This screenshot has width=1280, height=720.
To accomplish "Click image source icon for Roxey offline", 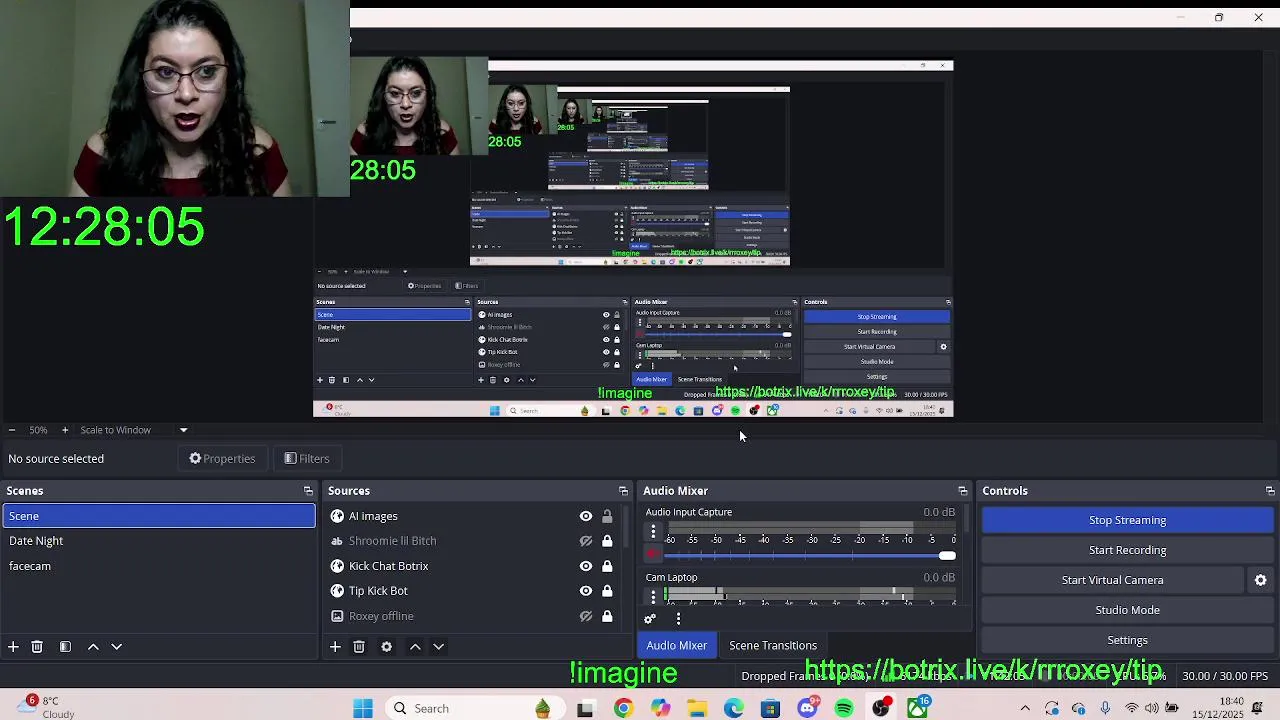I will 337,616.
